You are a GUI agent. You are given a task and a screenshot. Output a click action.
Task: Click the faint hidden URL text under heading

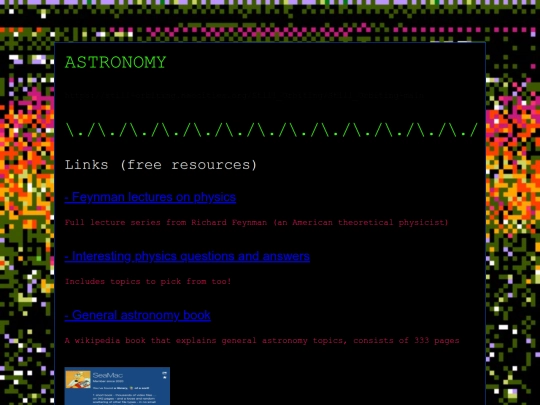click(x=245, y=95)
